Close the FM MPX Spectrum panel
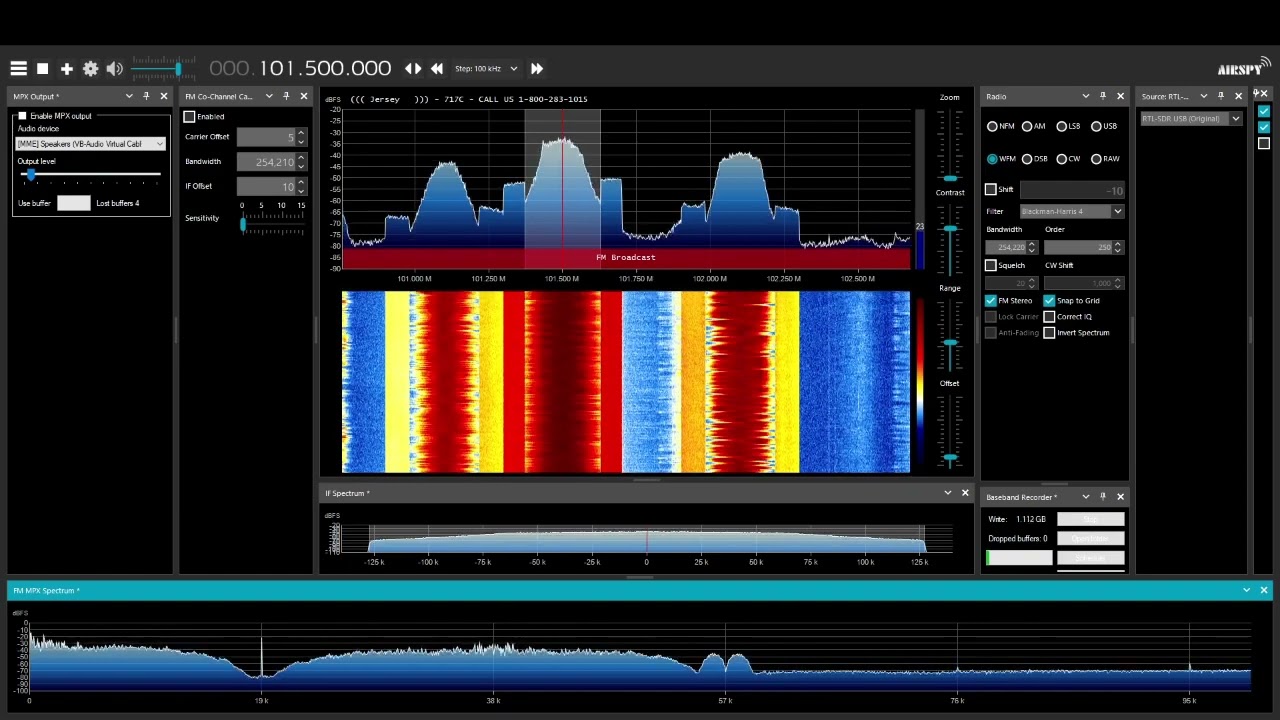The height and width of the screenshot is (720, 1280). click(1264, 590)
